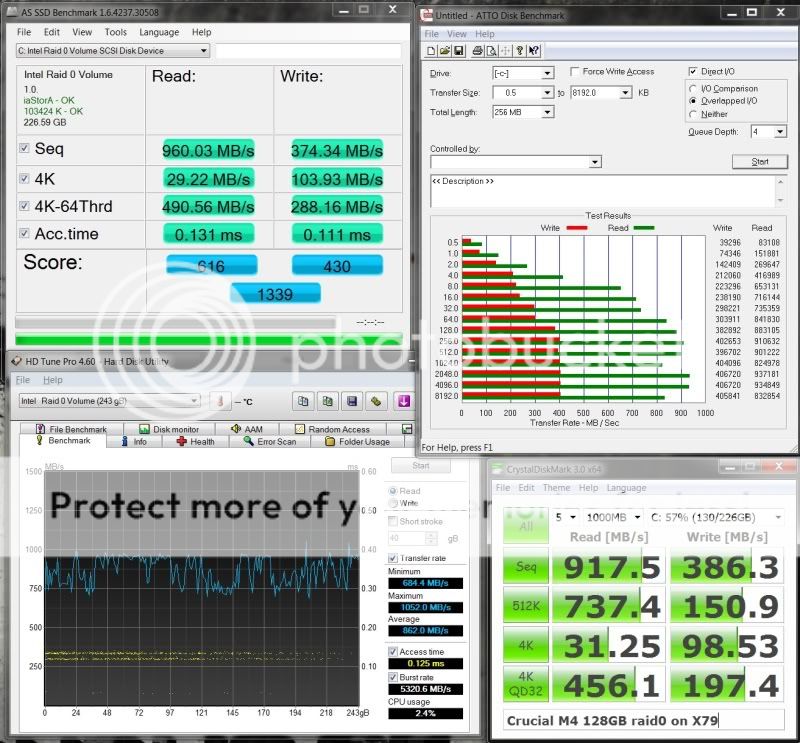Click the purple down-arrow icon in HD Tune
This screenshot has height=743, width=800.
402,401
